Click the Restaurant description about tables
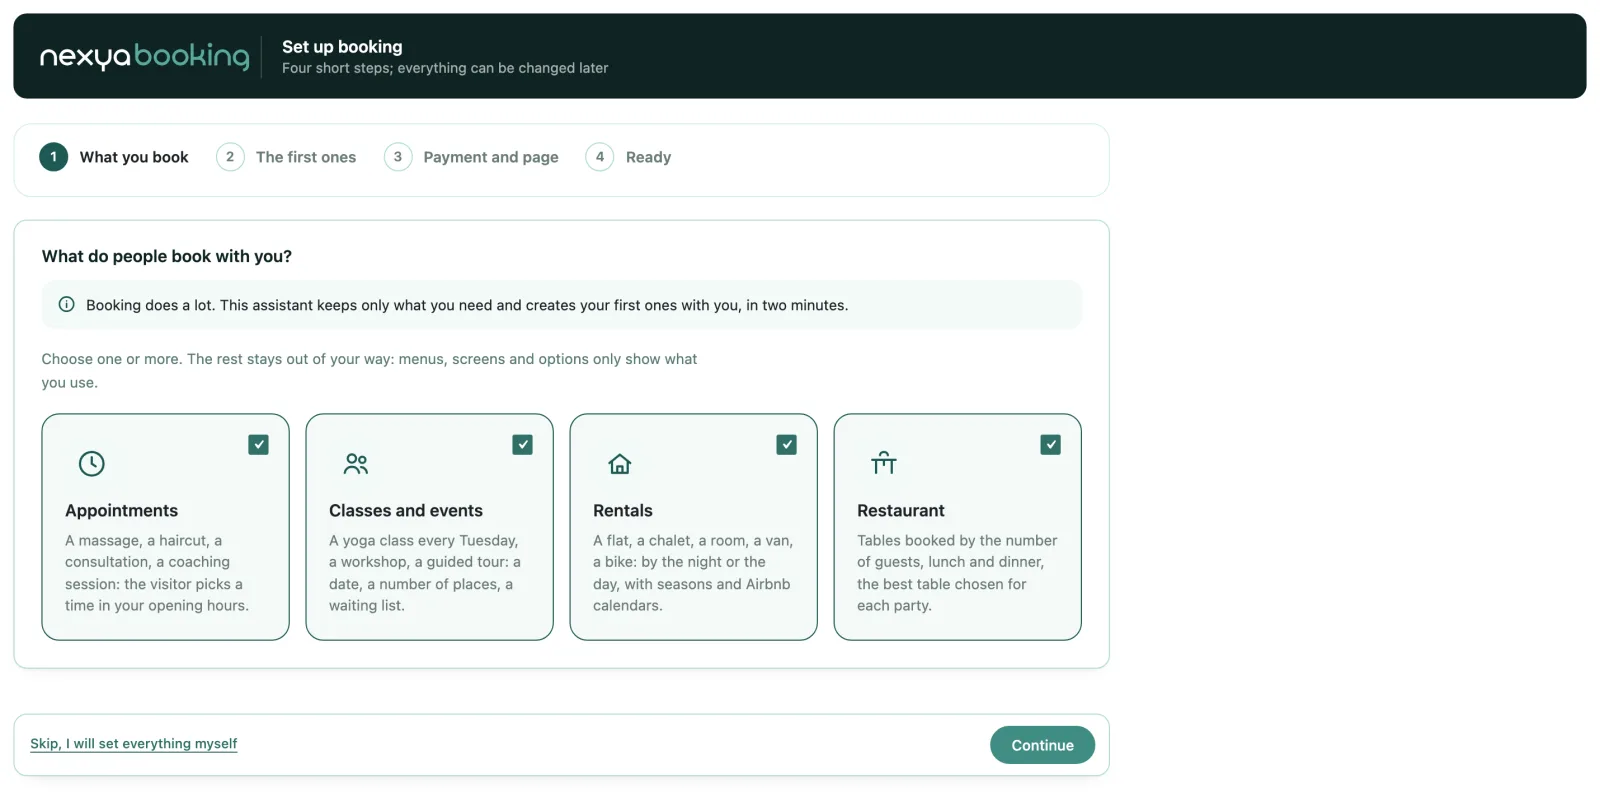 tap(957, 573)
